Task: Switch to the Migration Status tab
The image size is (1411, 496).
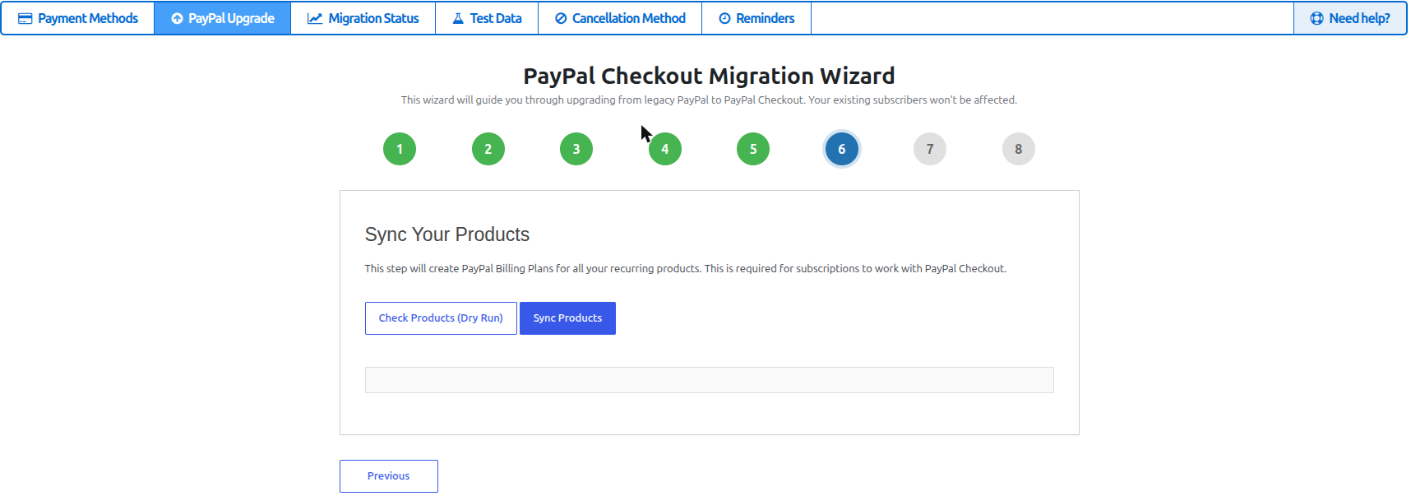Action: 363,18
